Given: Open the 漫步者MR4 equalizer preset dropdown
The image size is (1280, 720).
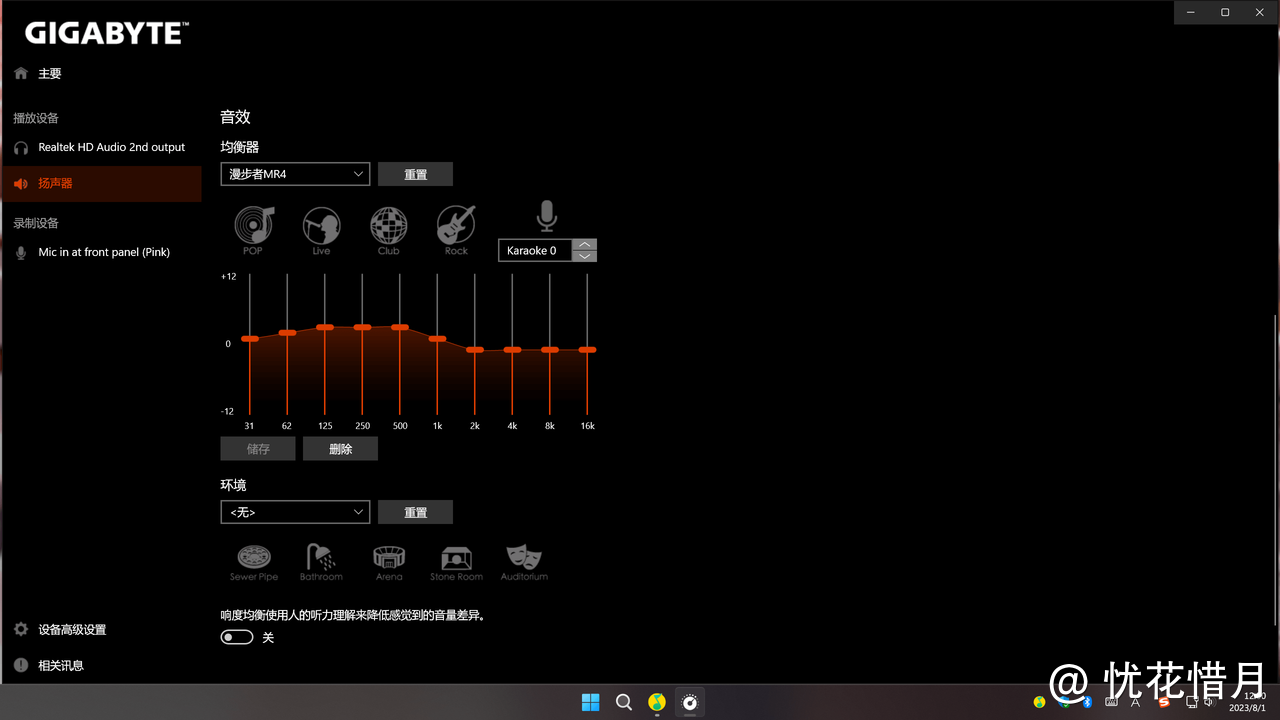Looking at the screenshot, I should 295,174.
